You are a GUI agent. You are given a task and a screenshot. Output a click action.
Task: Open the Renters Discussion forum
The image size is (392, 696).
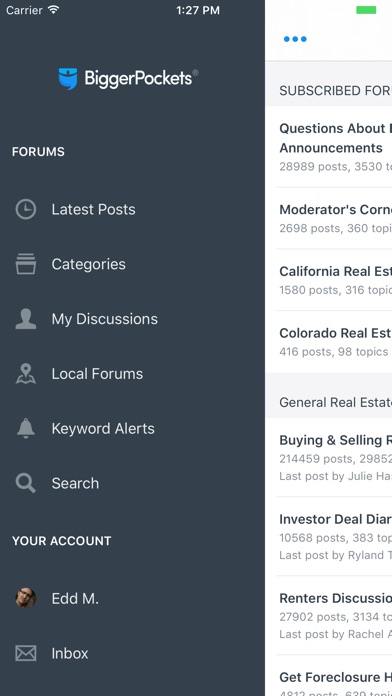pos(329,615)
